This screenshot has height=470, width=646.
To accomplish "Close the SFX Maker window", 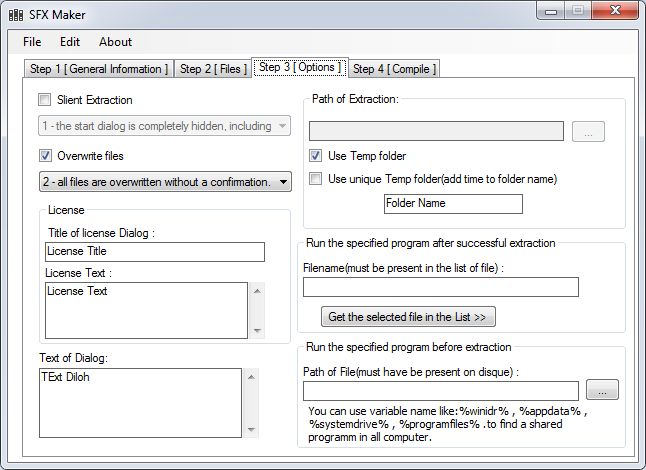I will 615,10.
